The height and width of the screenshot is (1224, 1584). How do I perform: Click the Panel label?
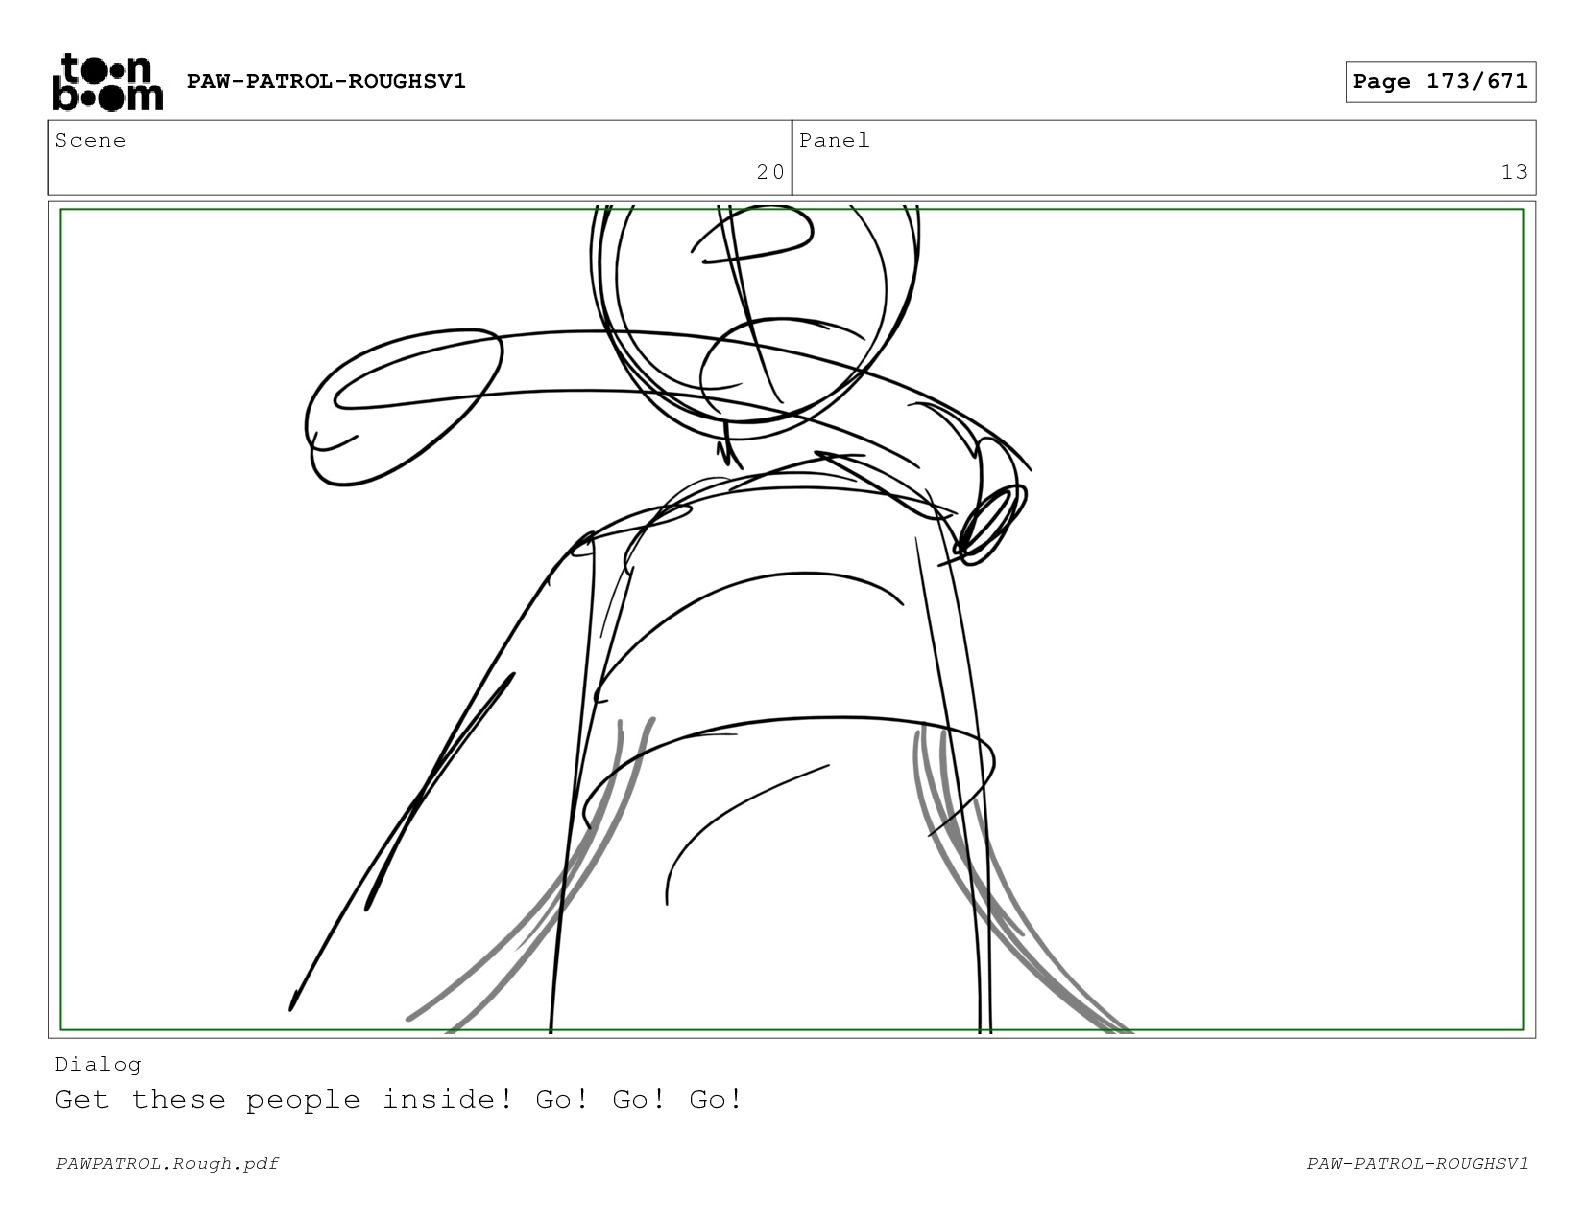(x=834, y=141)
